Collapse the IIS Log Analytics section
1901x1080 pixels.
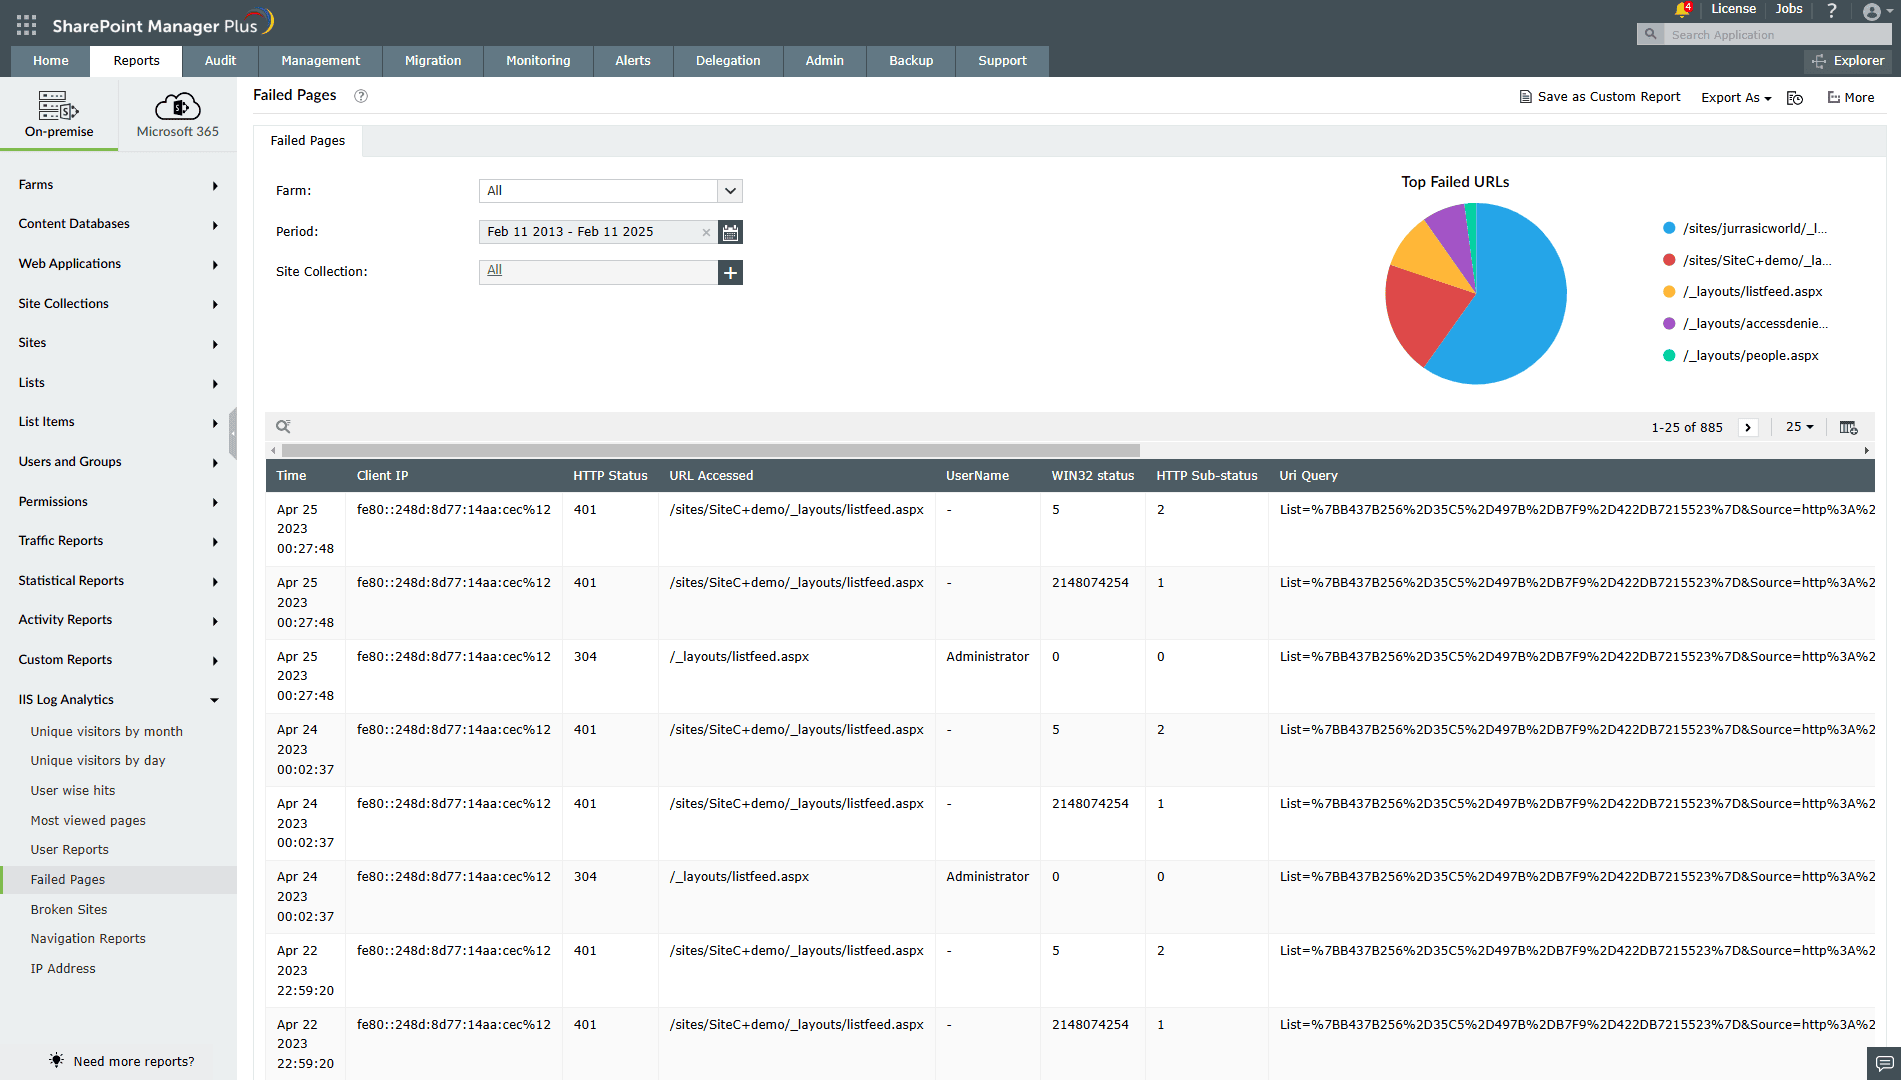(x=118, y=700)
